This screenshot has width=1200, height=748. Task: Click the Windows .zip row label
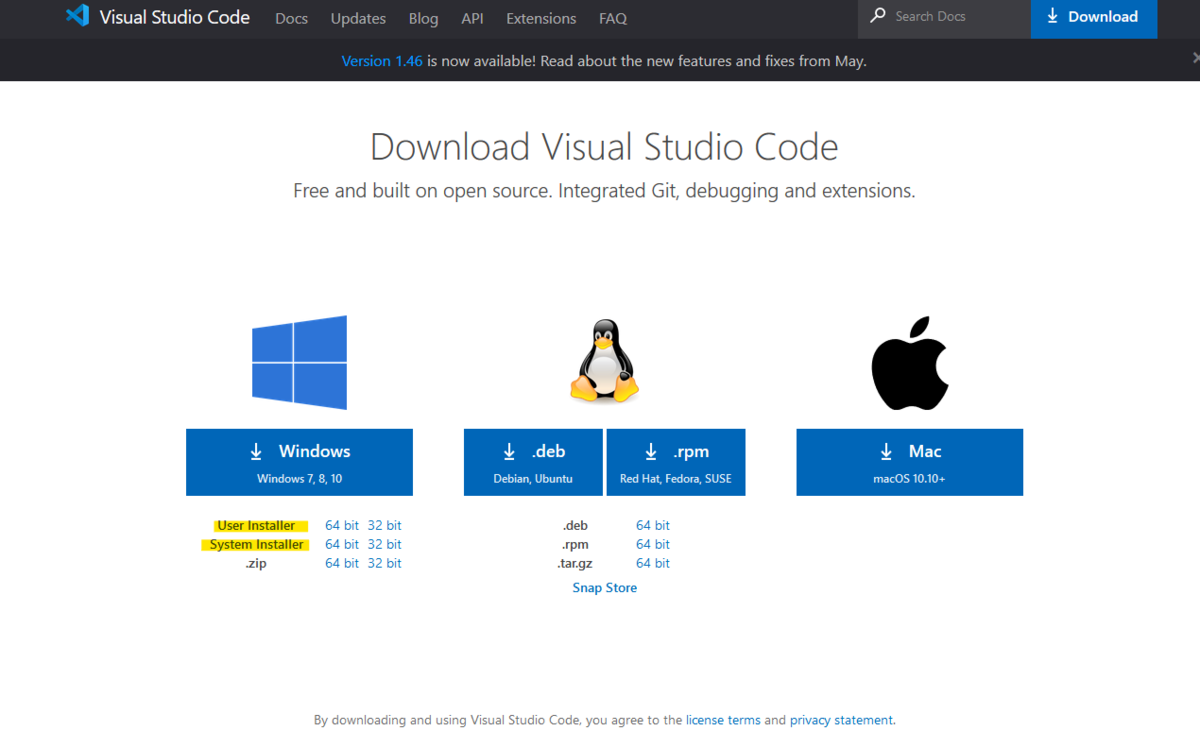pyautogui.click(x=256, y=563)
